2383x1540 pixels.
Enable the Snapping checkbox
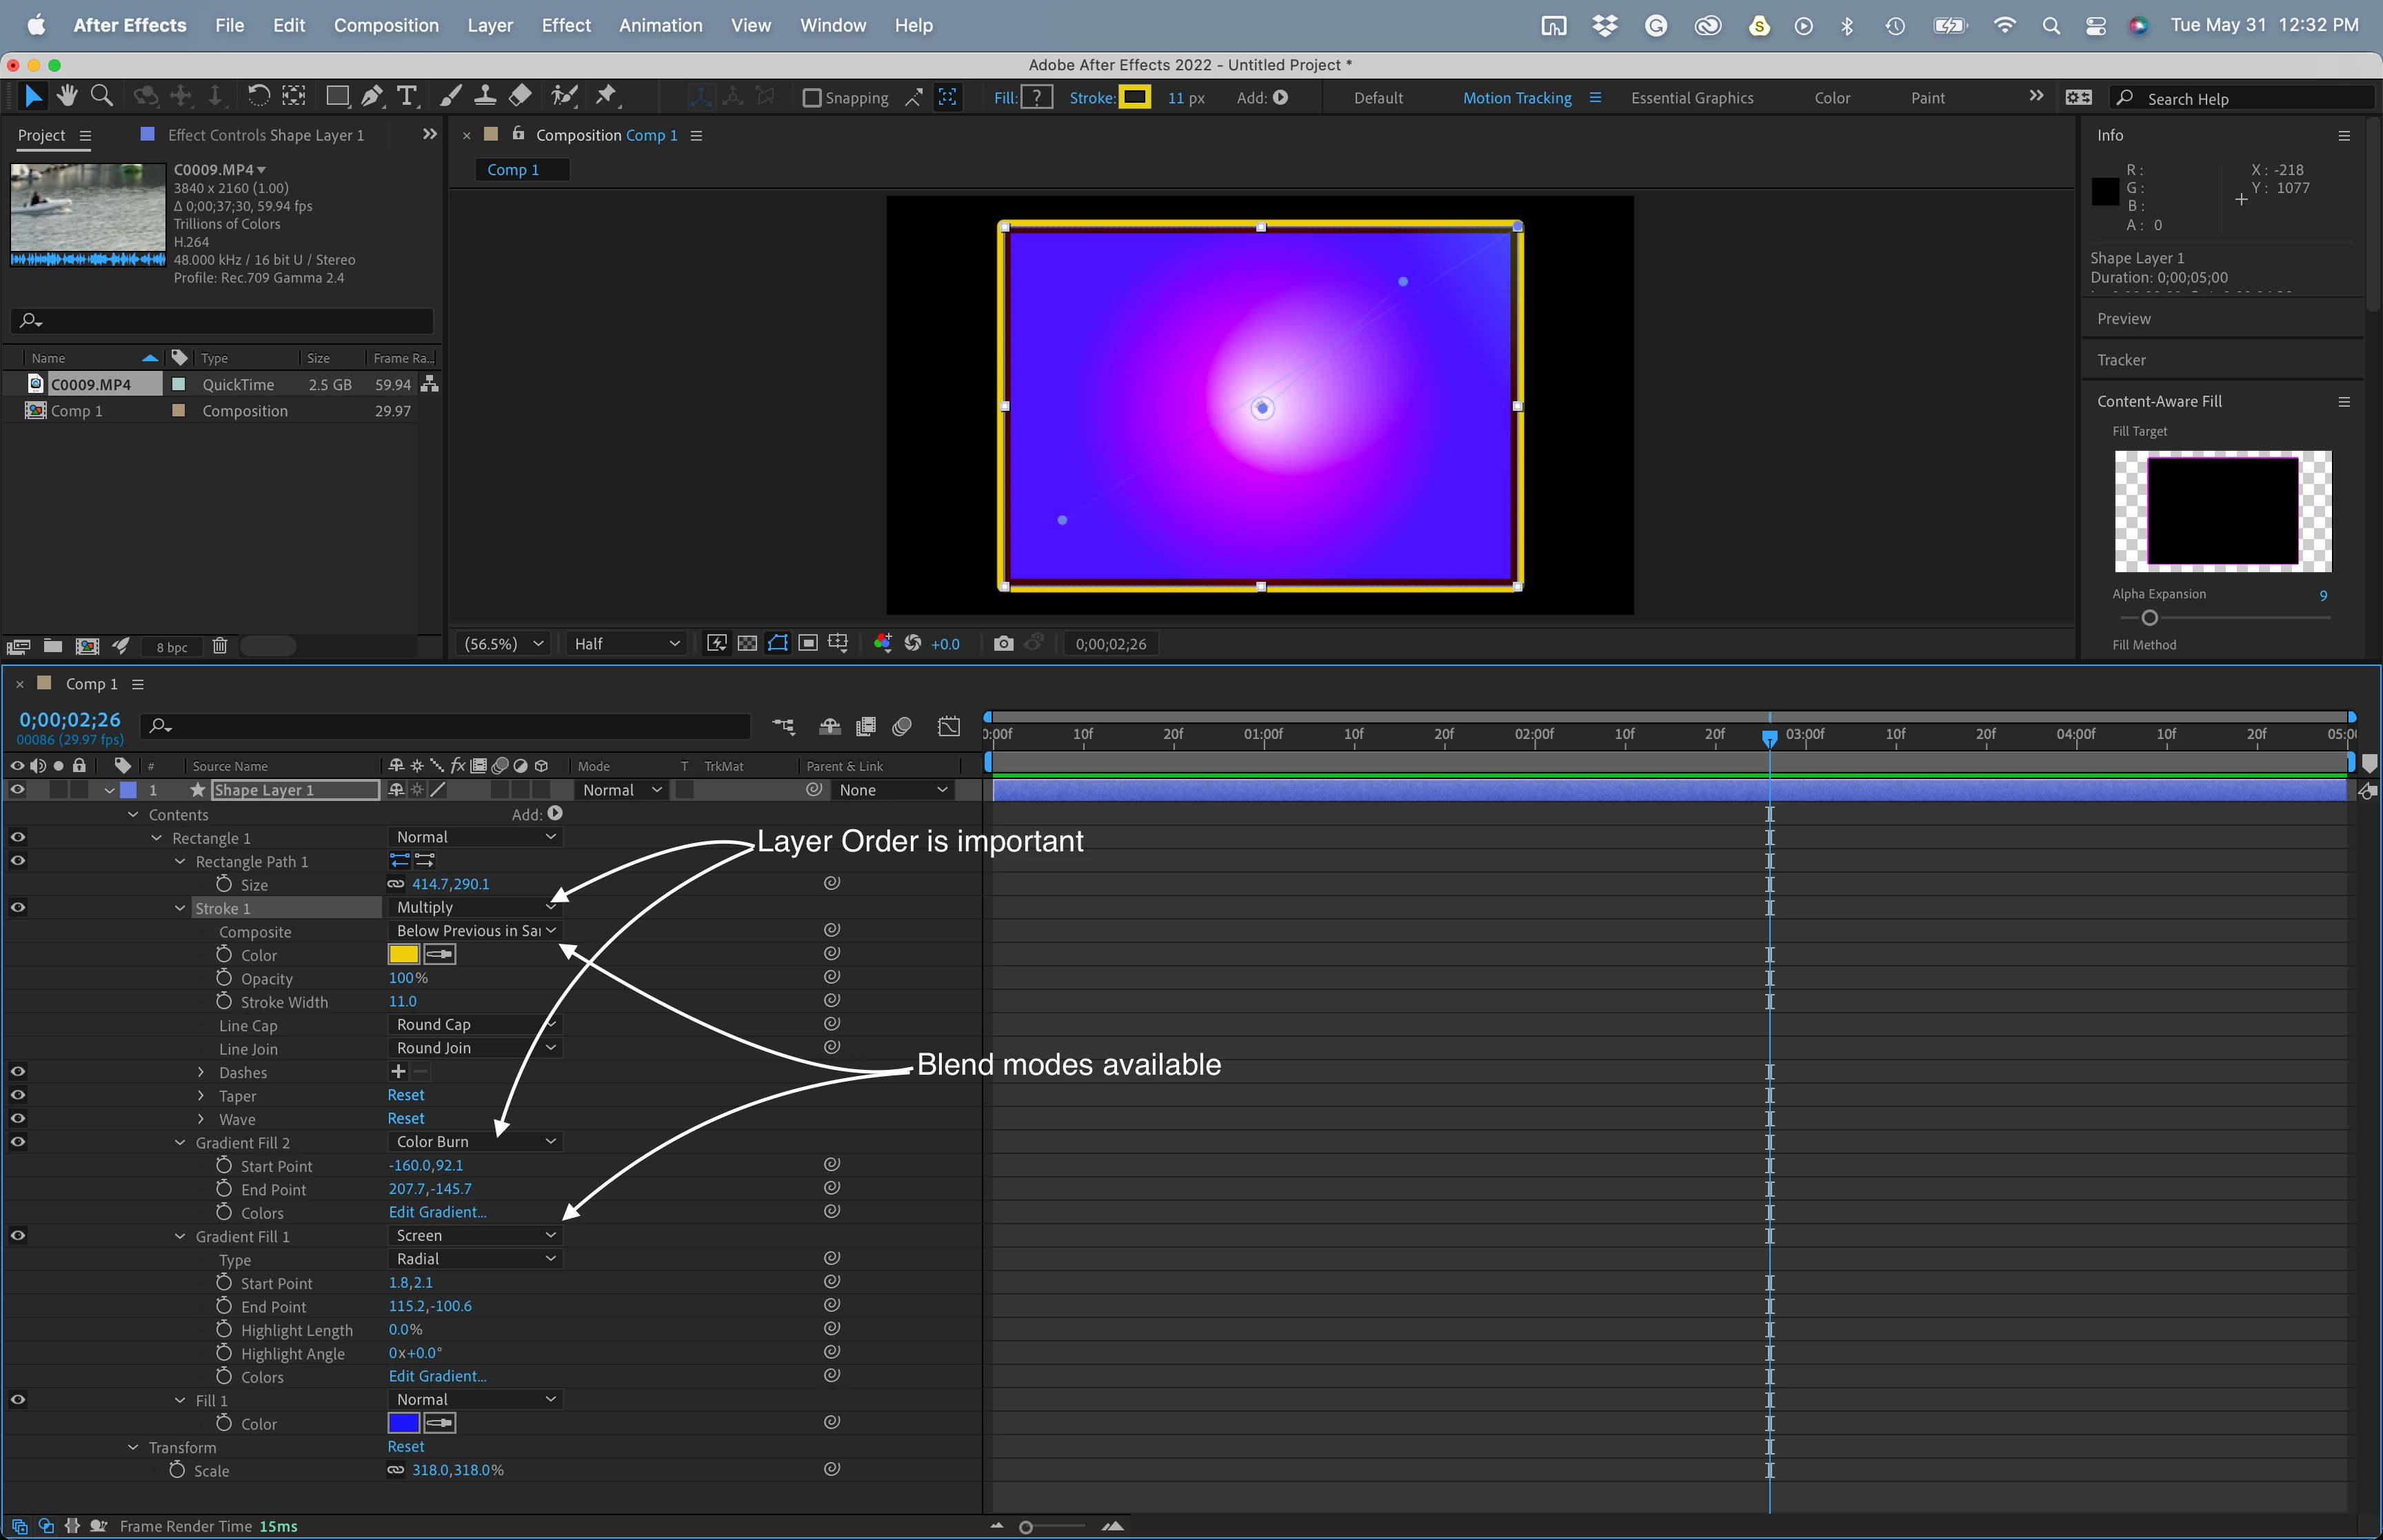[x=812, y=98]
